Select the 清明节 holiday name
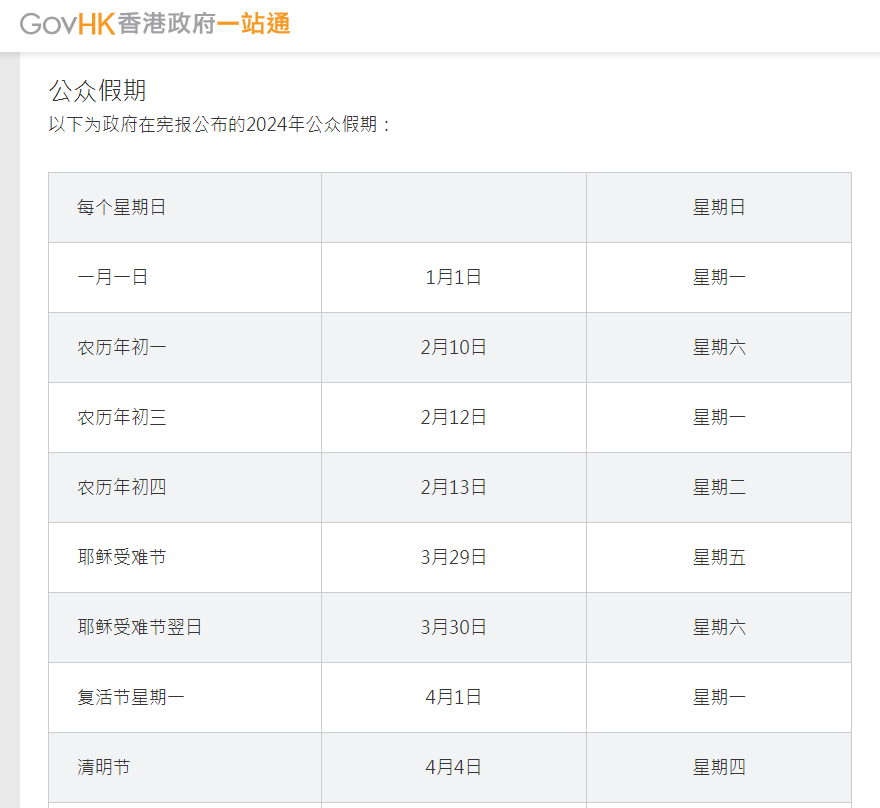The height and width of the screenshot is (808, 880). (104, 768)
